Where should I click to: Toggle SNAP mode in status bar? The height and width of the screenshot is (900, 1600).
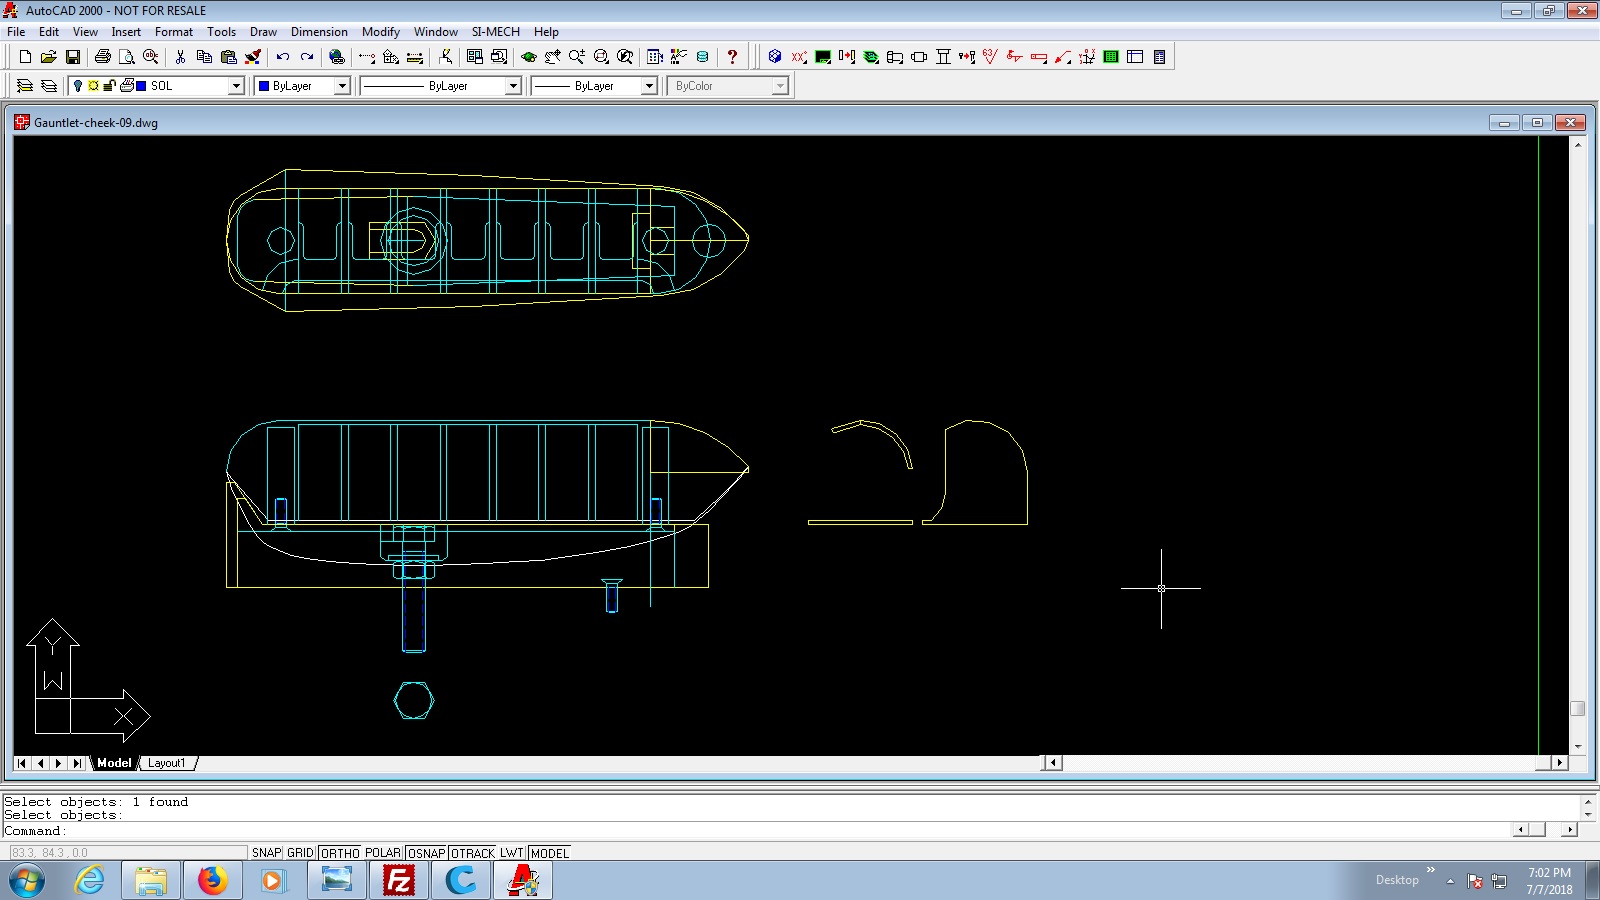(x=266, y=853)
